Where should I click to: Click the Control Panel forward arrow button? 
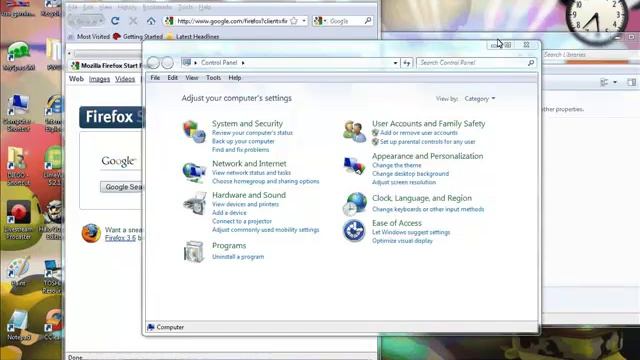point(167,62)
